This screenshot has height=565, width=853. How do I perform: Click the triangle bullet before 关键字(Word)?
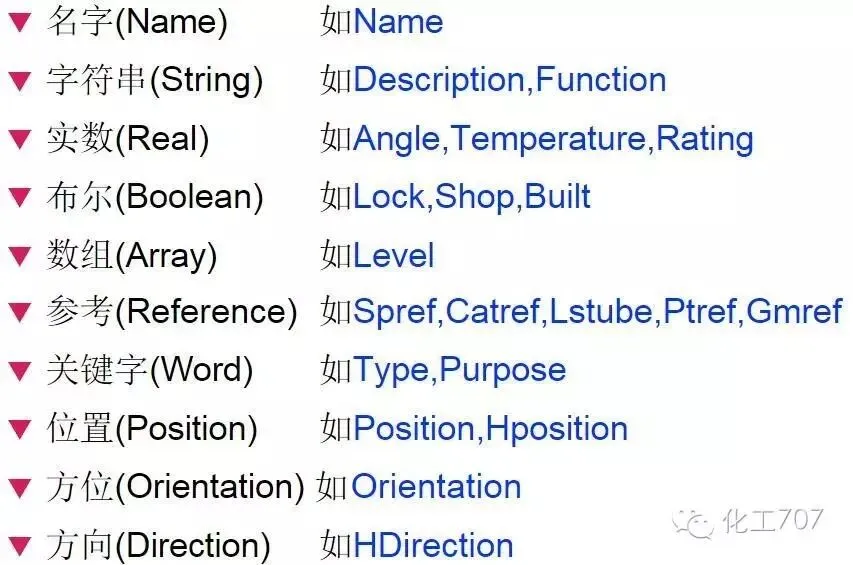[20, 371]
